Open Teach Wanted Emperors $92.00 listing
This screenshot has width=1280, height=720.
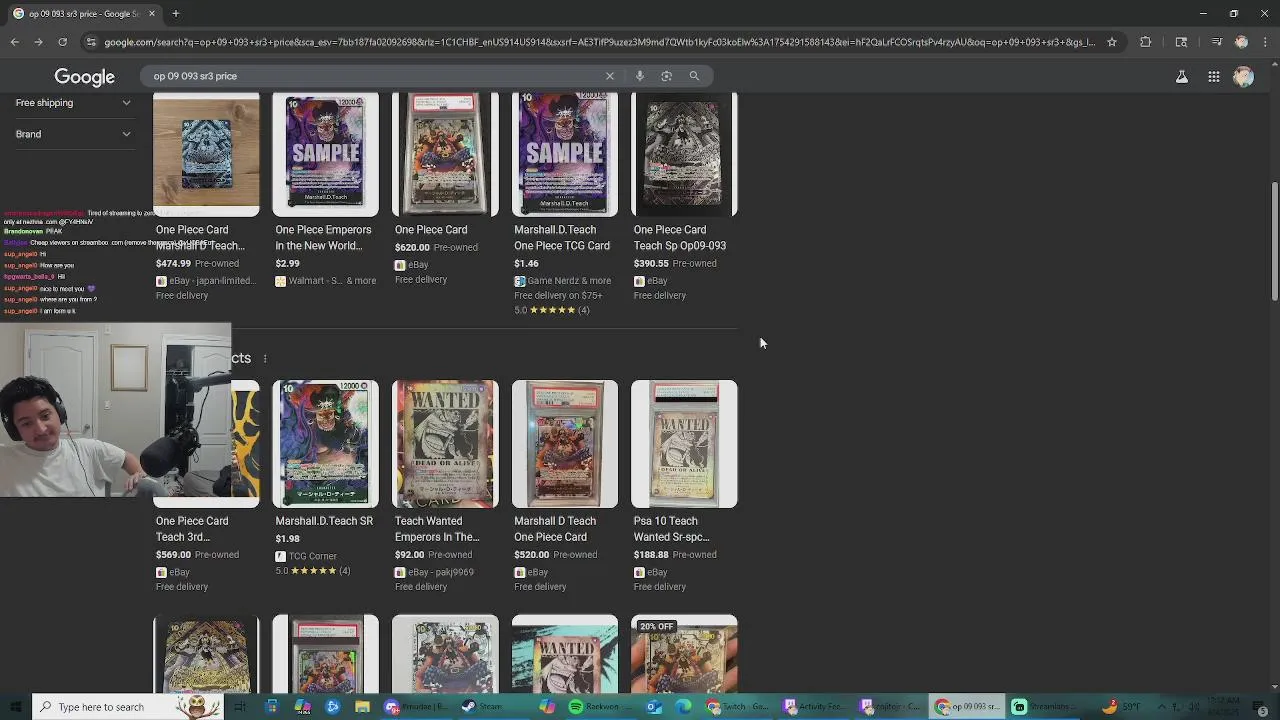[437, 529]
